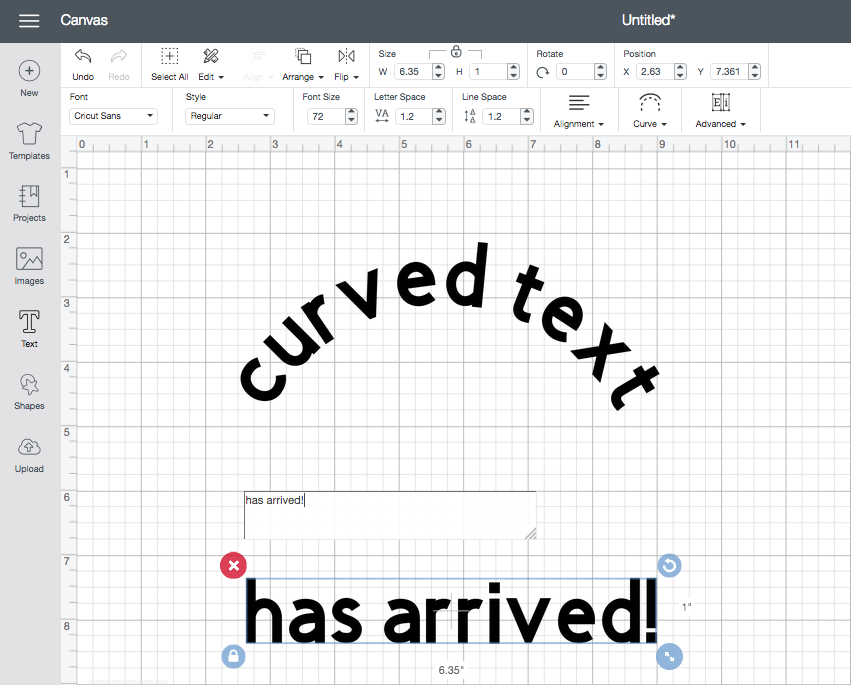Increase Y position with stepper
This screenshot has height=685, width=851.
(x=754, y=68)
